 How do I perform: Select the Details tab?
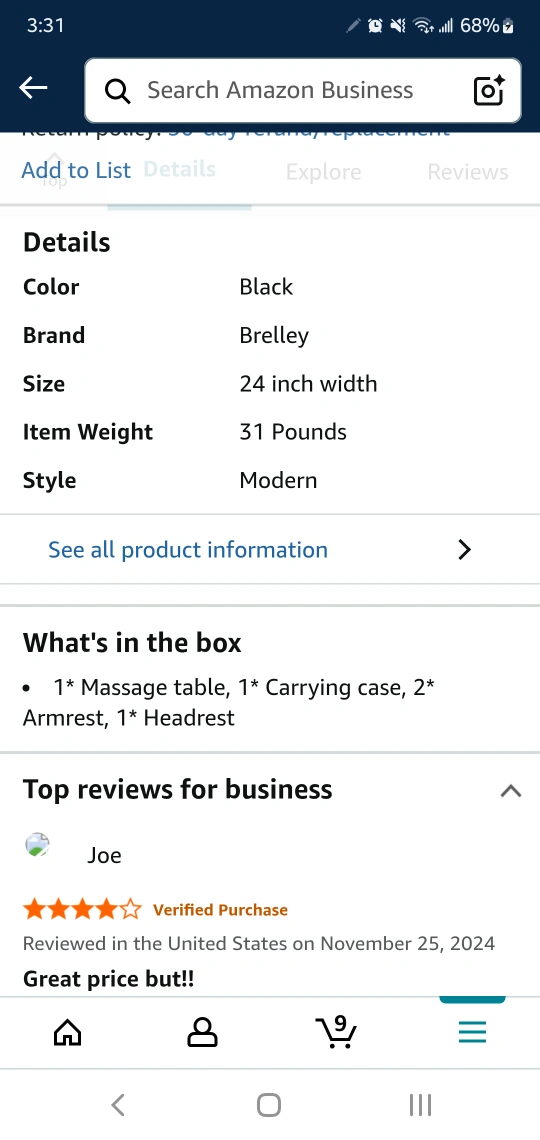[x=180, y=169]
